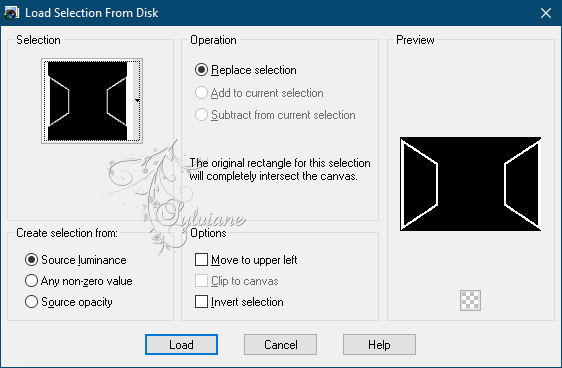Select Source luminance radio button
Screen dimensions: 562x368
76,260
